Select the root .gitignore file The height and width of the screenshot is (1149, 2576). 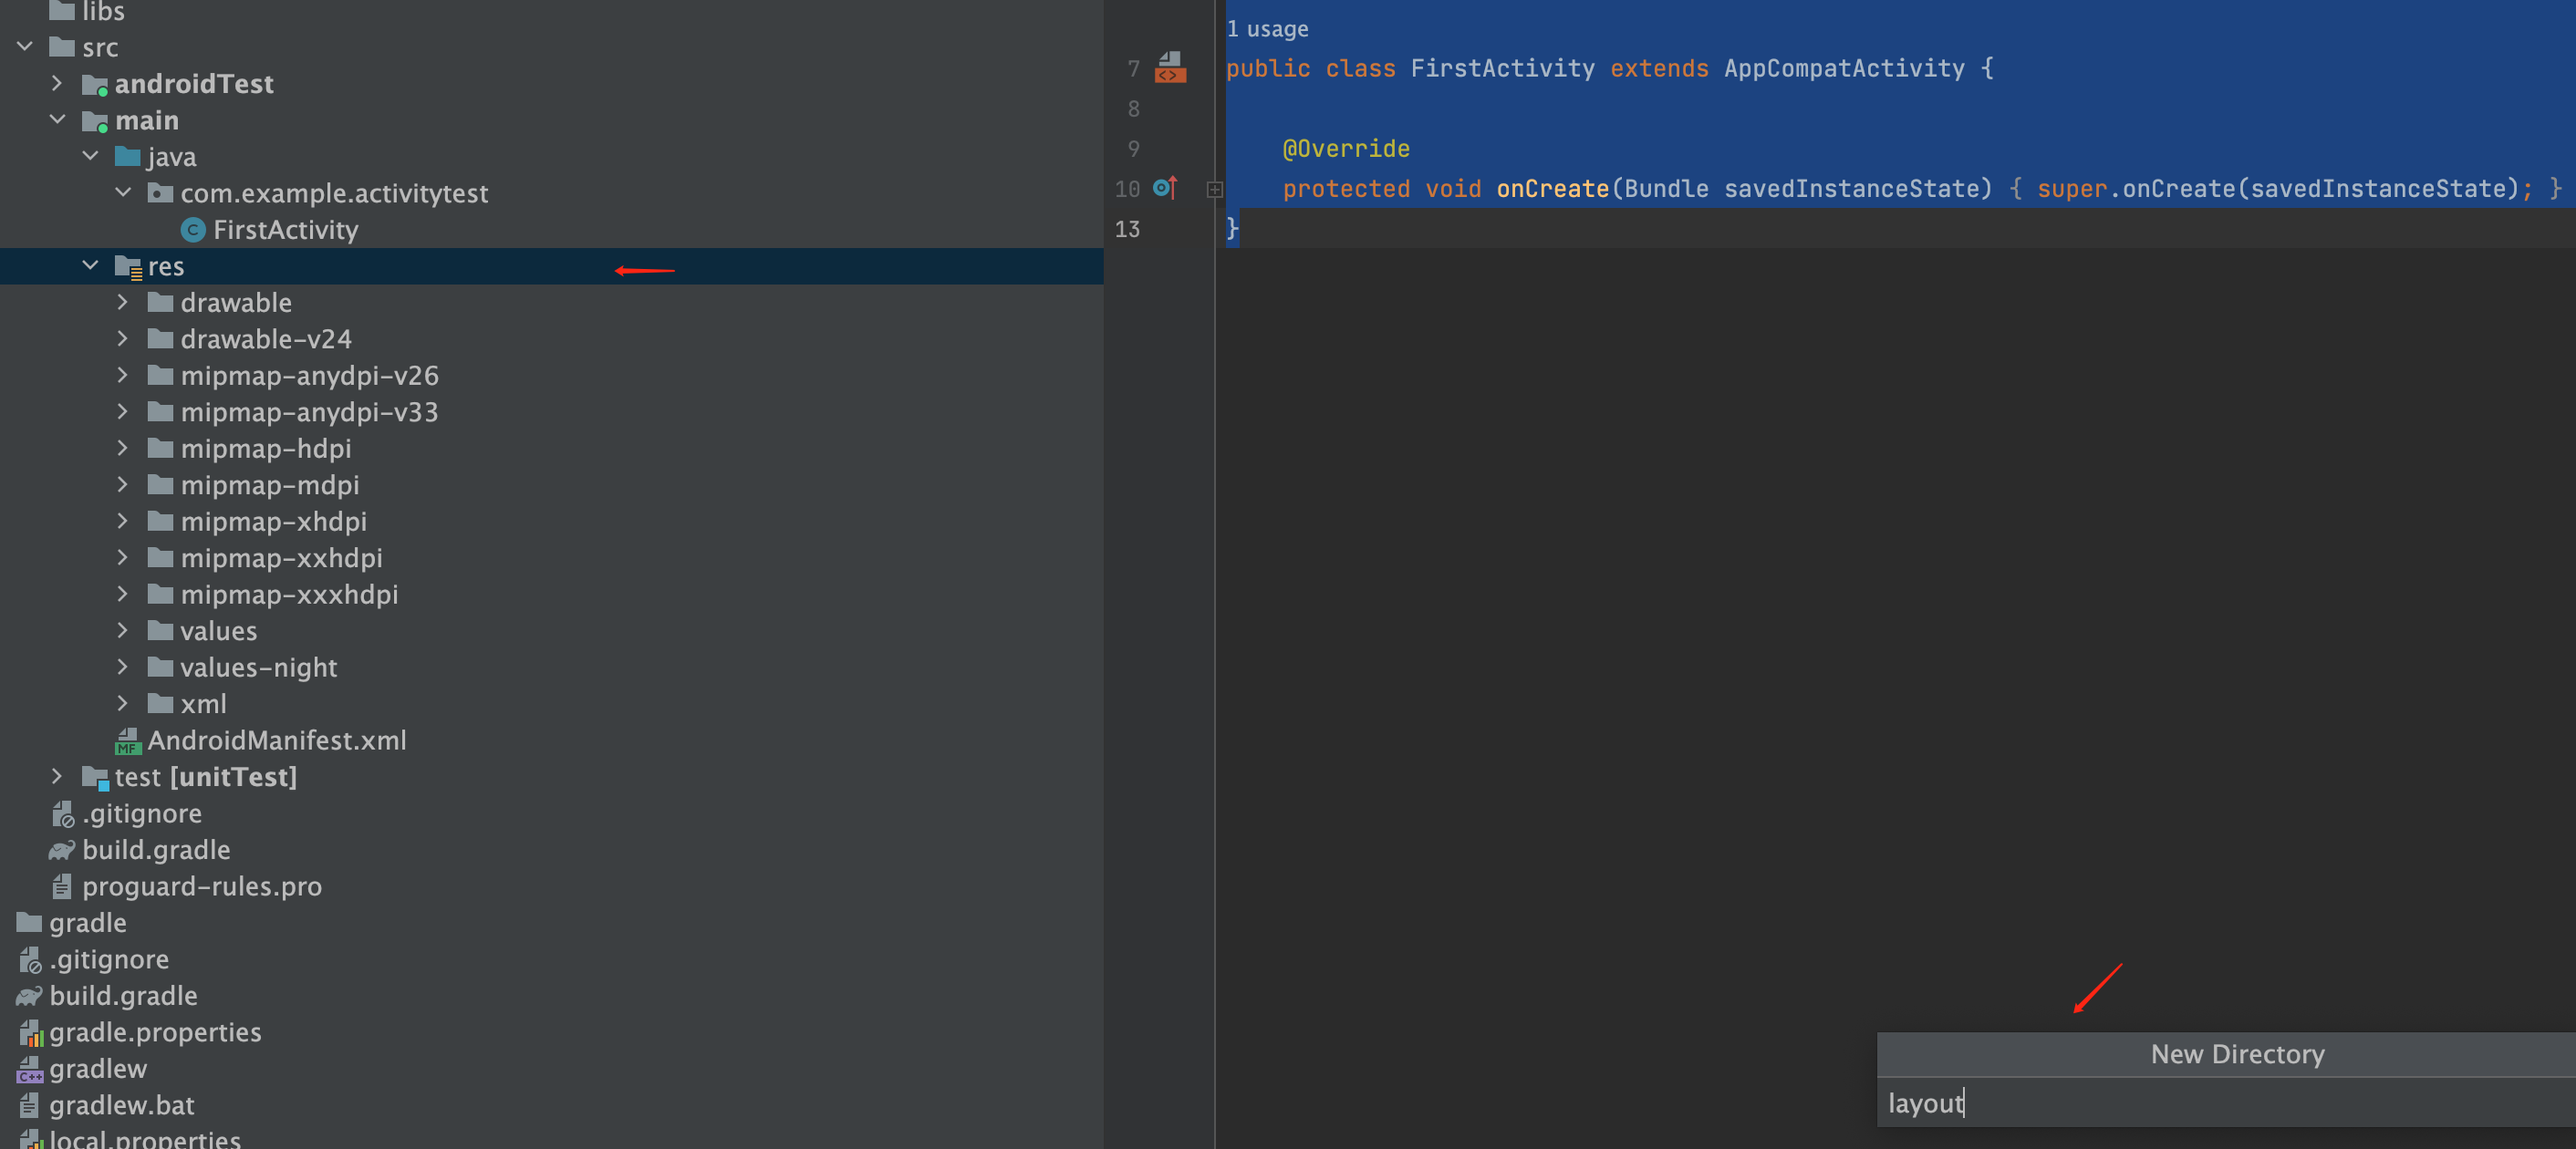tap(108, 959)
